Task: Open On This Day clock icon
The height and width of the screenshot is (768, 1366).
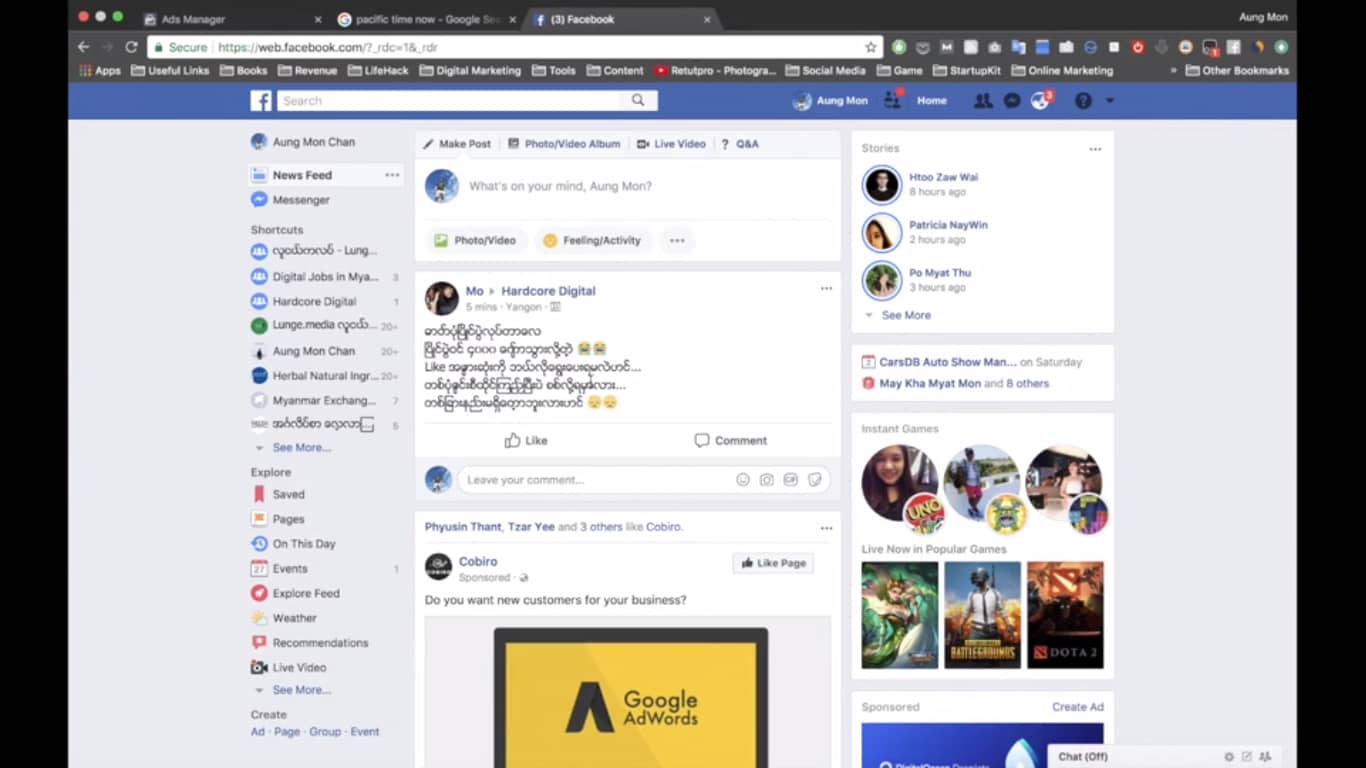Action: (x=259, y=544)
